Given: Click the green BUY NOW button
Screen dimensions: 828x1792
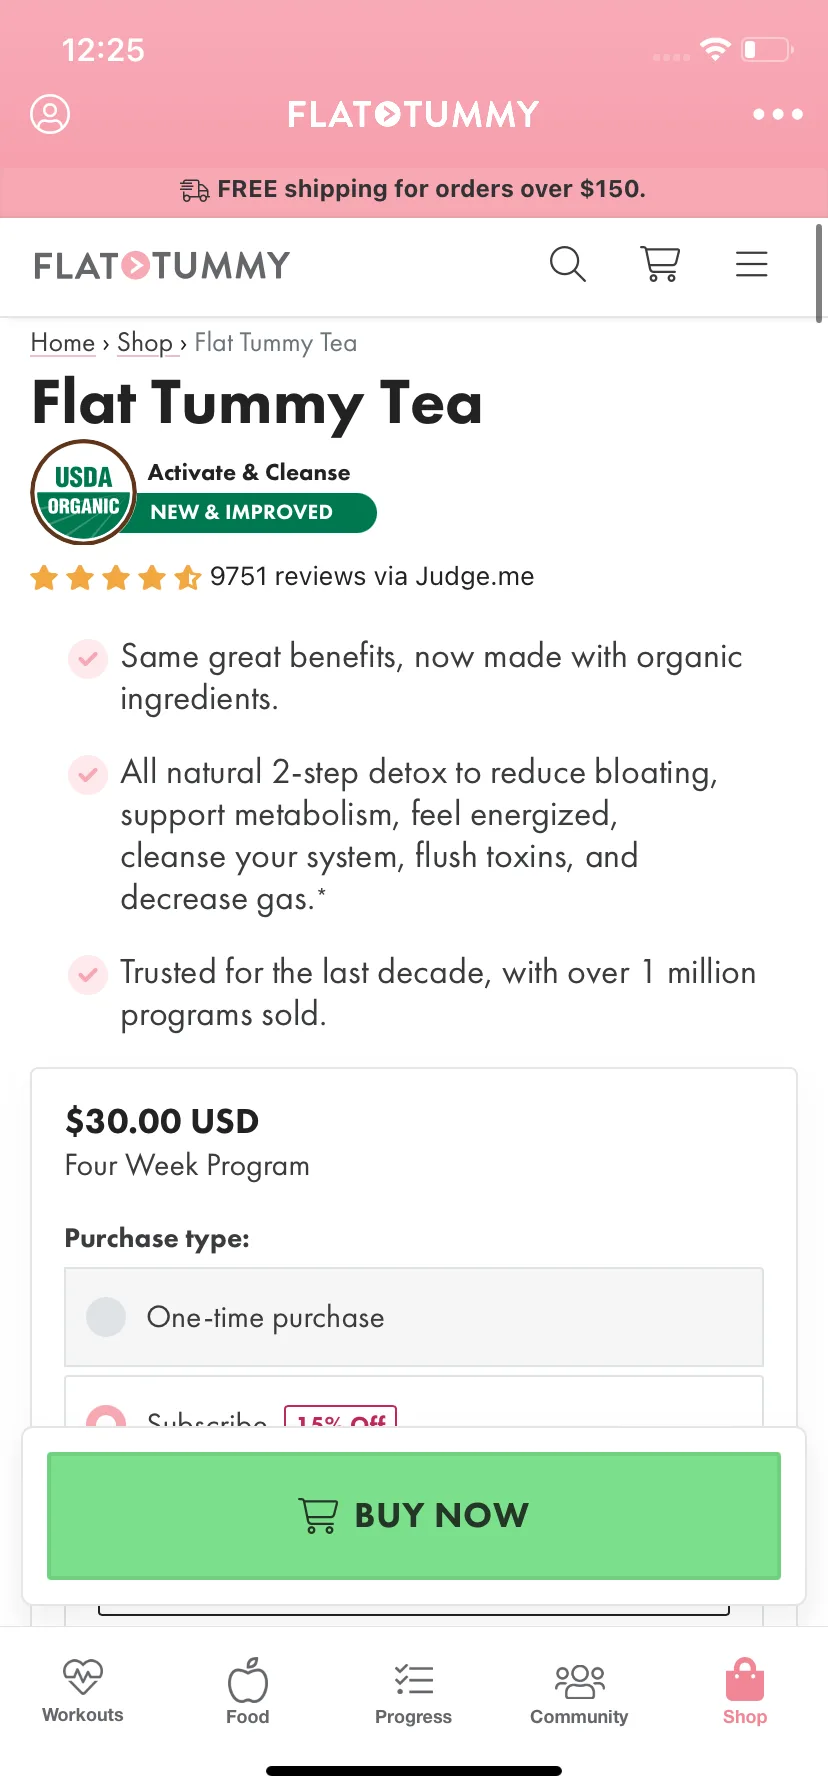Looking at the screenshot, I should click(414, 1515).
